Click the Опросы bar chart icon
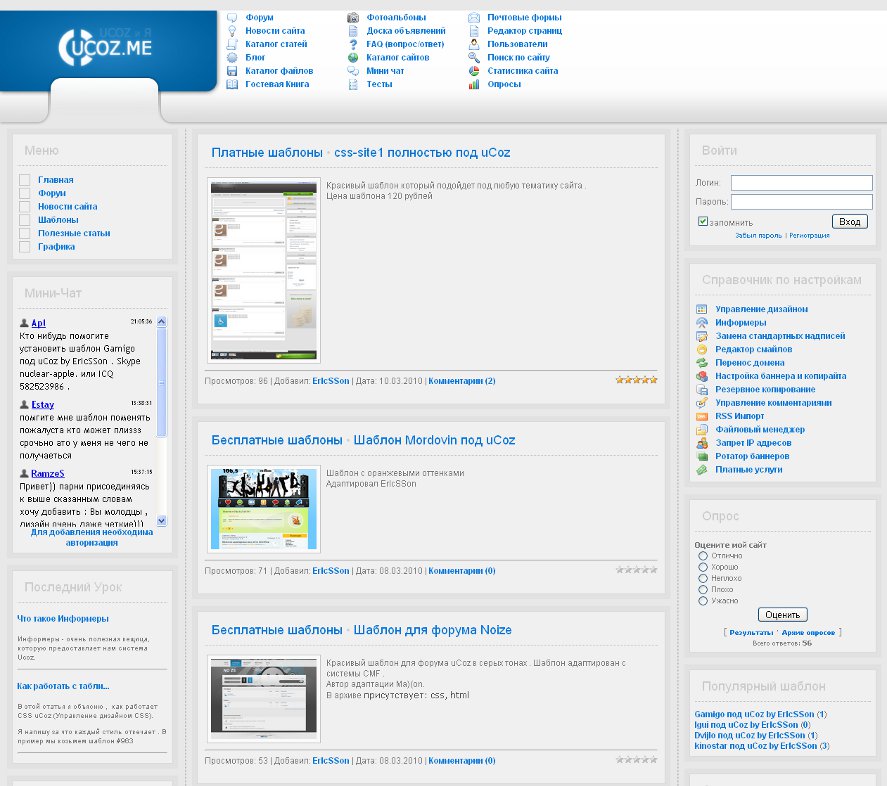Image resolution: width=887 pixels, height=786 pixels. pos(474,84)
